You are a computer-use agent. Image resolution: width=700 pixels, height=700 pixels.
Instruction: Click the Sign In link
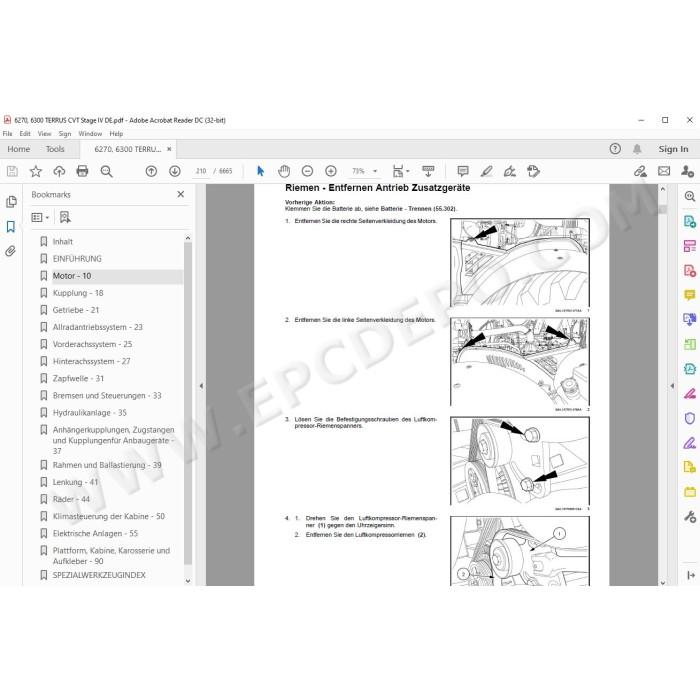(673, 149)
